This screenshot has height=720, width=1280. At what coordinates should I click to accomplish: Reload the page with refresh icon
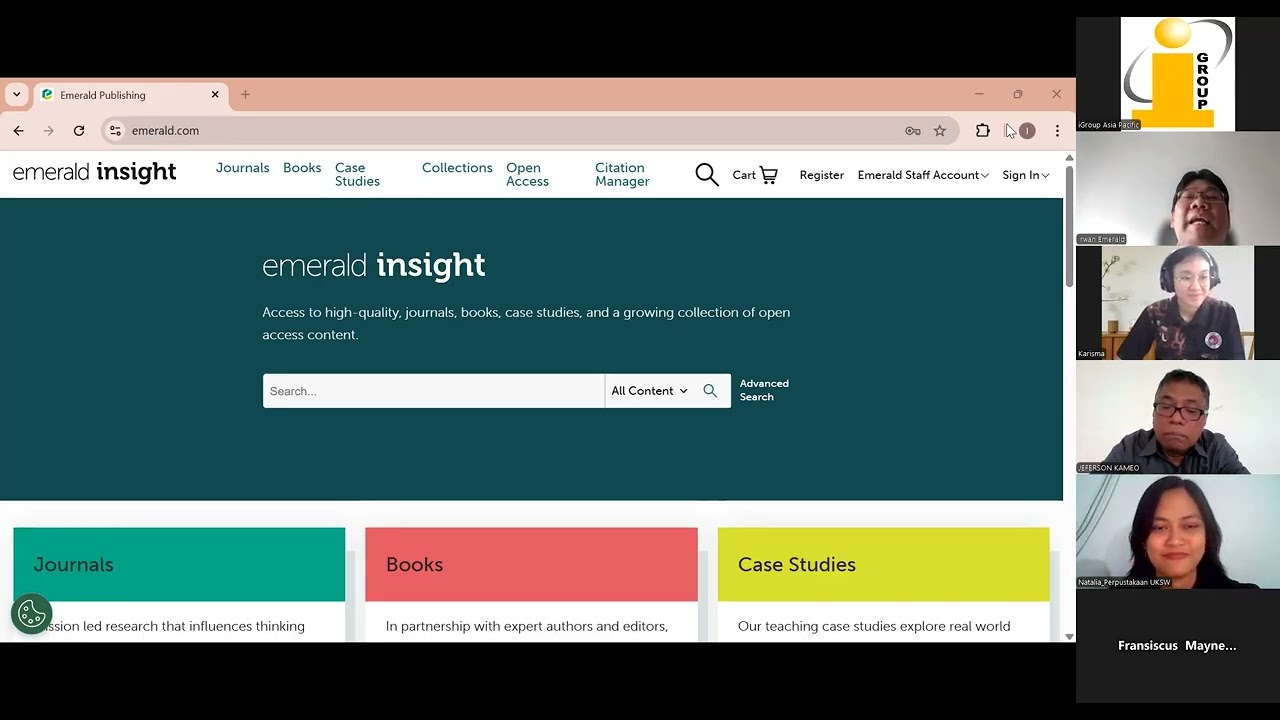pyautogui.click(x=79, y=131)
